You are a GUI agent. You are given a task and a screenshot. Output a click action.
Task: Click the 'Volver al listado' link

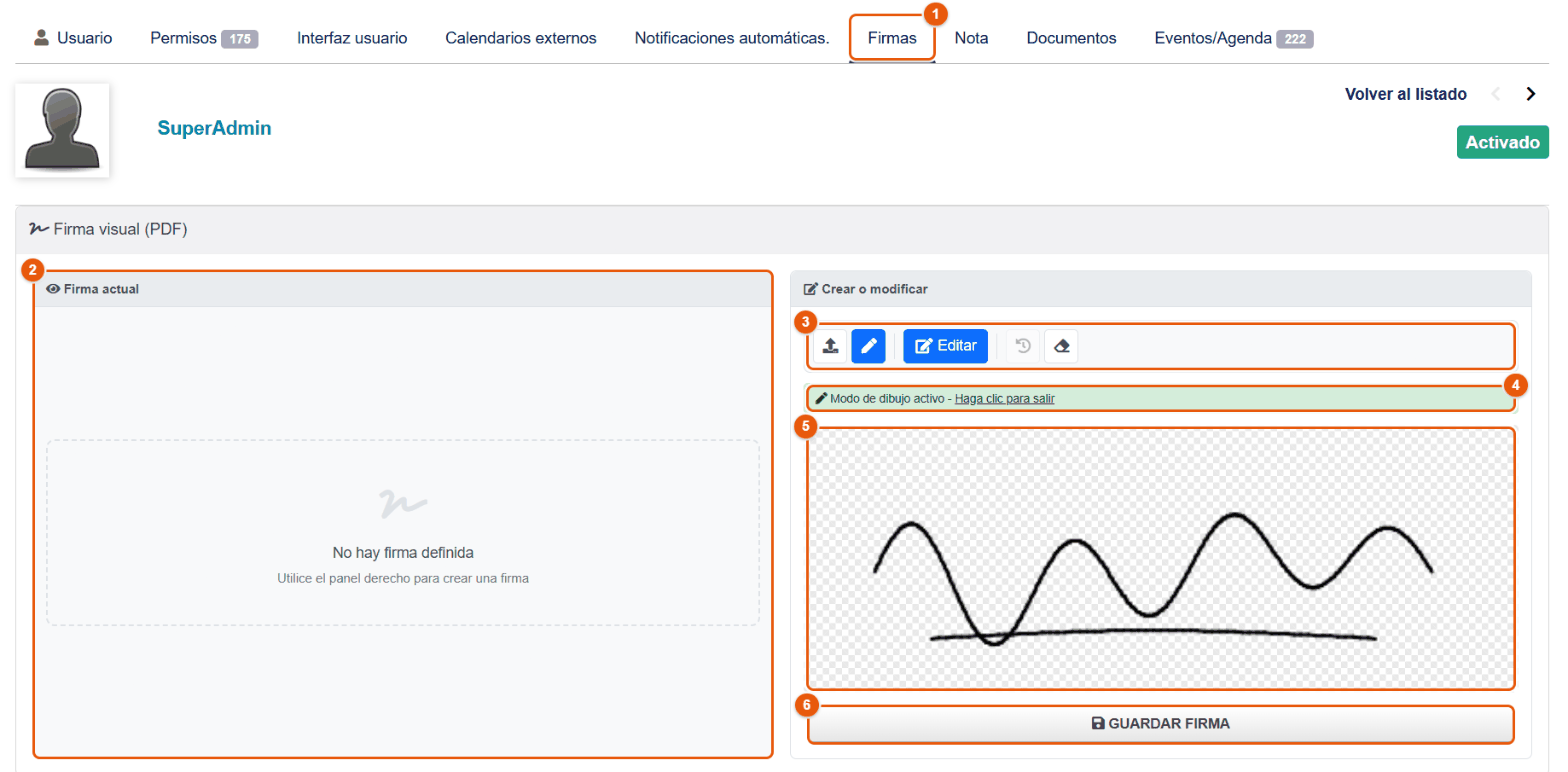coord(1406,94)
